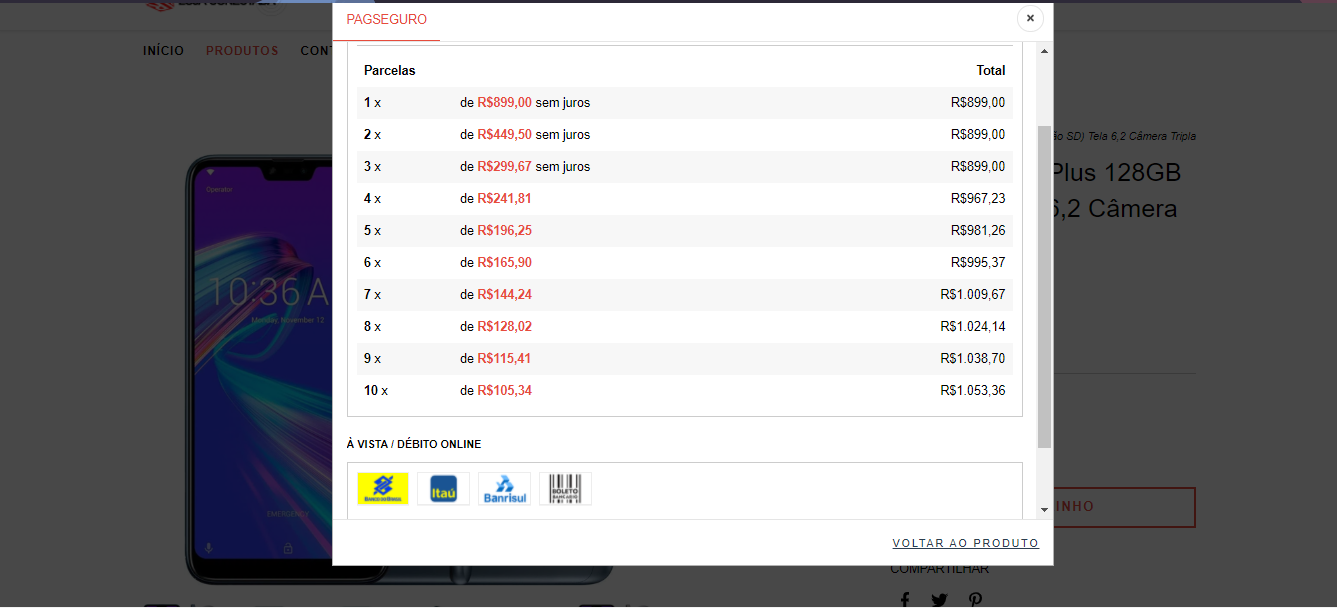Click the À VISTA / DÉBITO ONLINE heading
Viewport: 1337px width, 608px height.
pyautogui.click(x=414, y=445)
